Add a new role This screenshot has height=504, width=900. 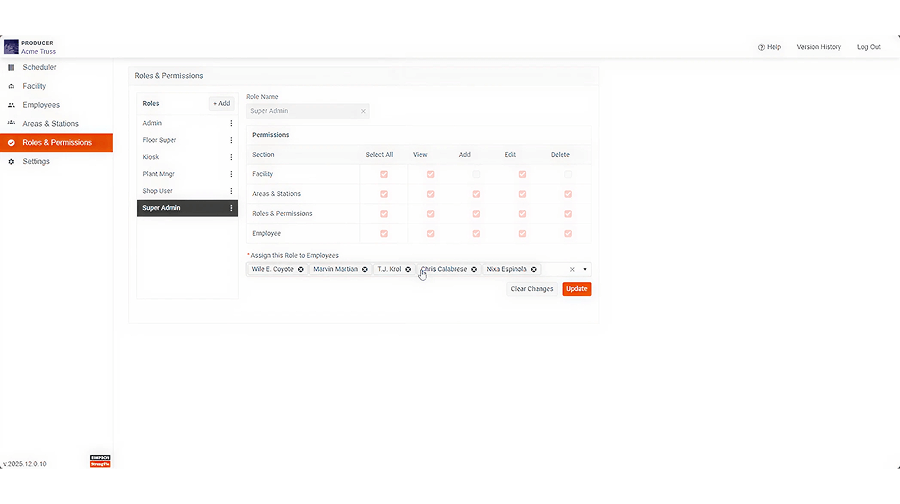tap(222, 103)
